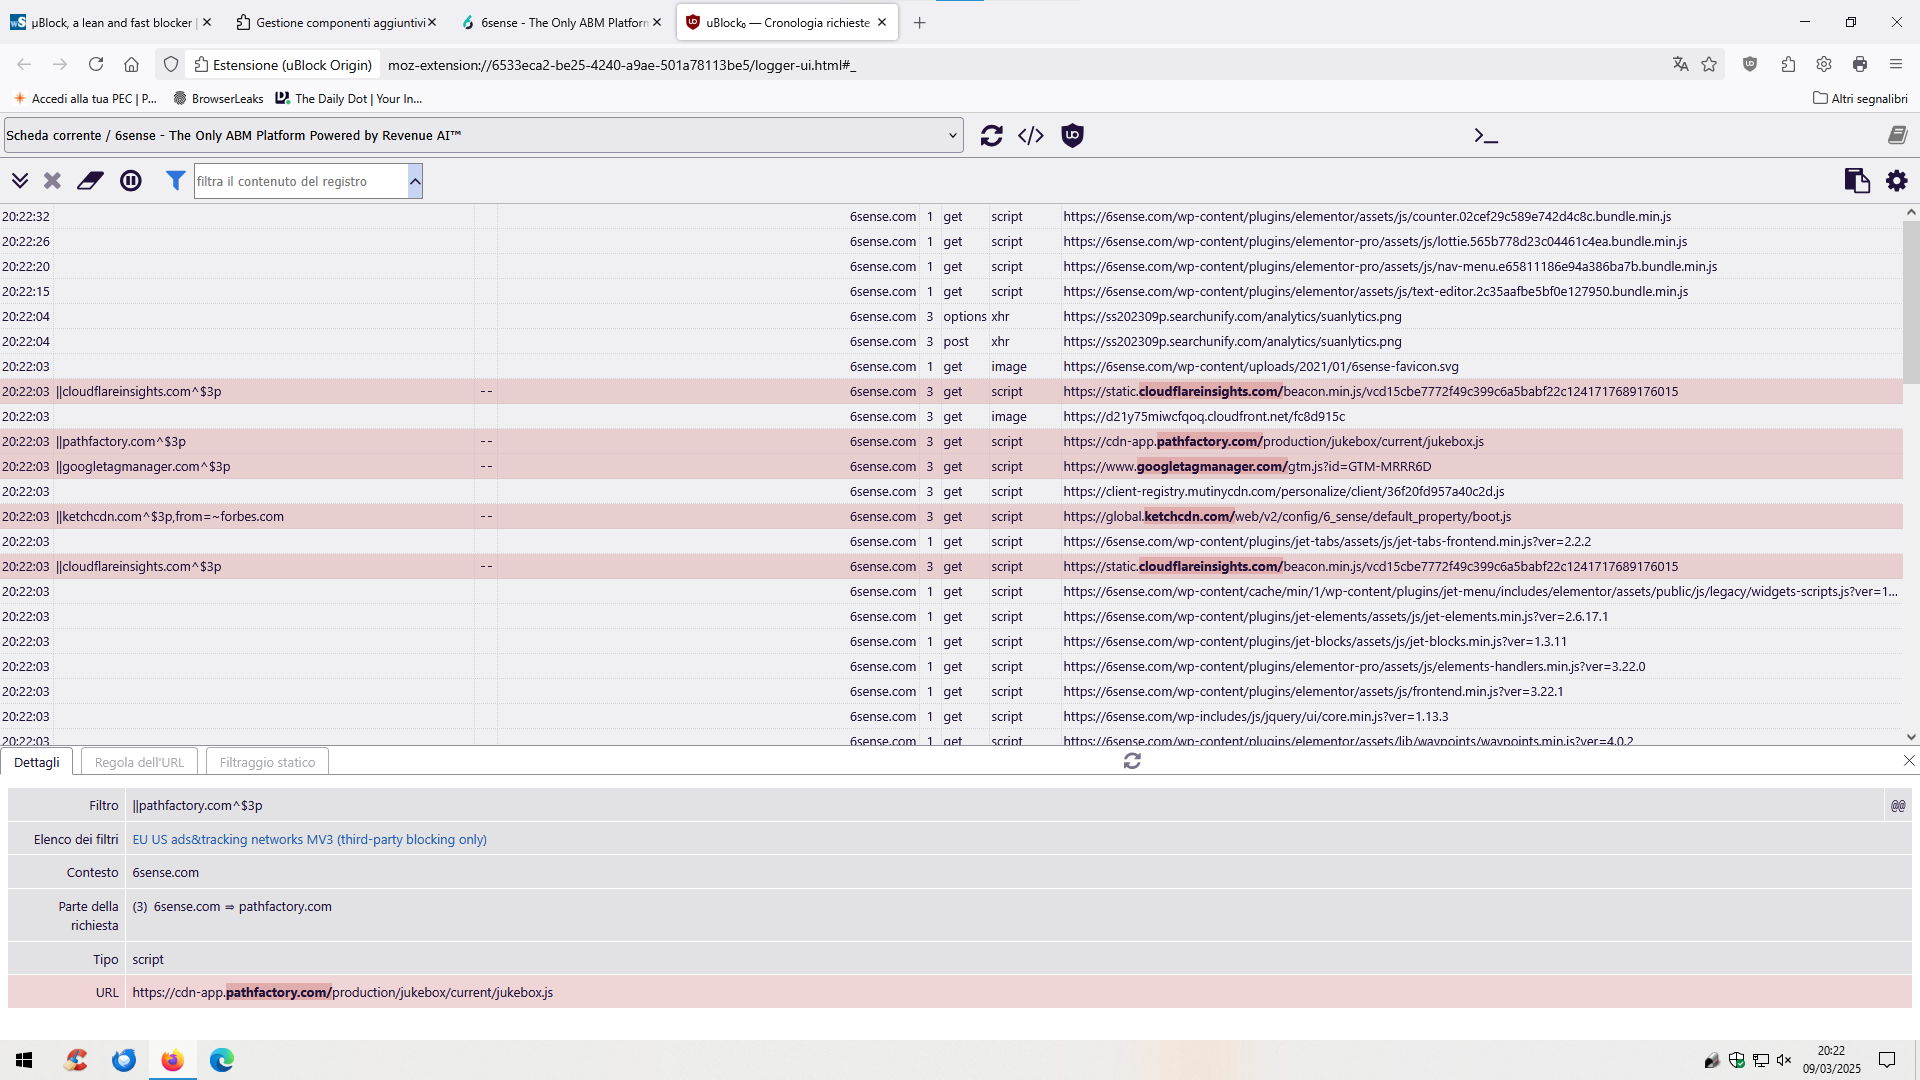The image size is (1920, 1080).
Task: Open the Filtraggio statico tab
Action: tap(267, 762)
